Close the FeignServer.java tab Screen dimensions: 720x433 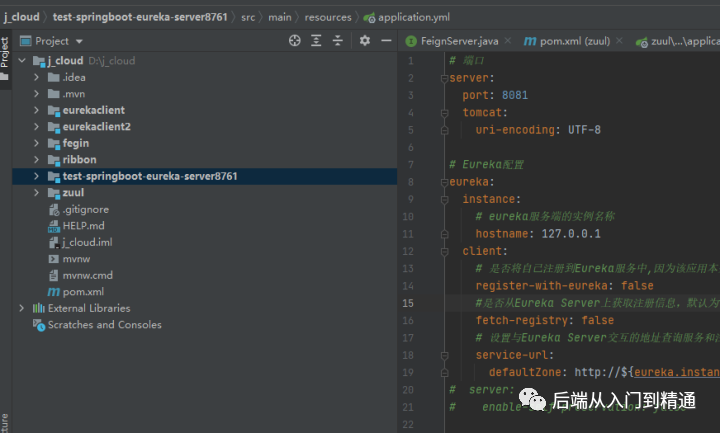508,41
